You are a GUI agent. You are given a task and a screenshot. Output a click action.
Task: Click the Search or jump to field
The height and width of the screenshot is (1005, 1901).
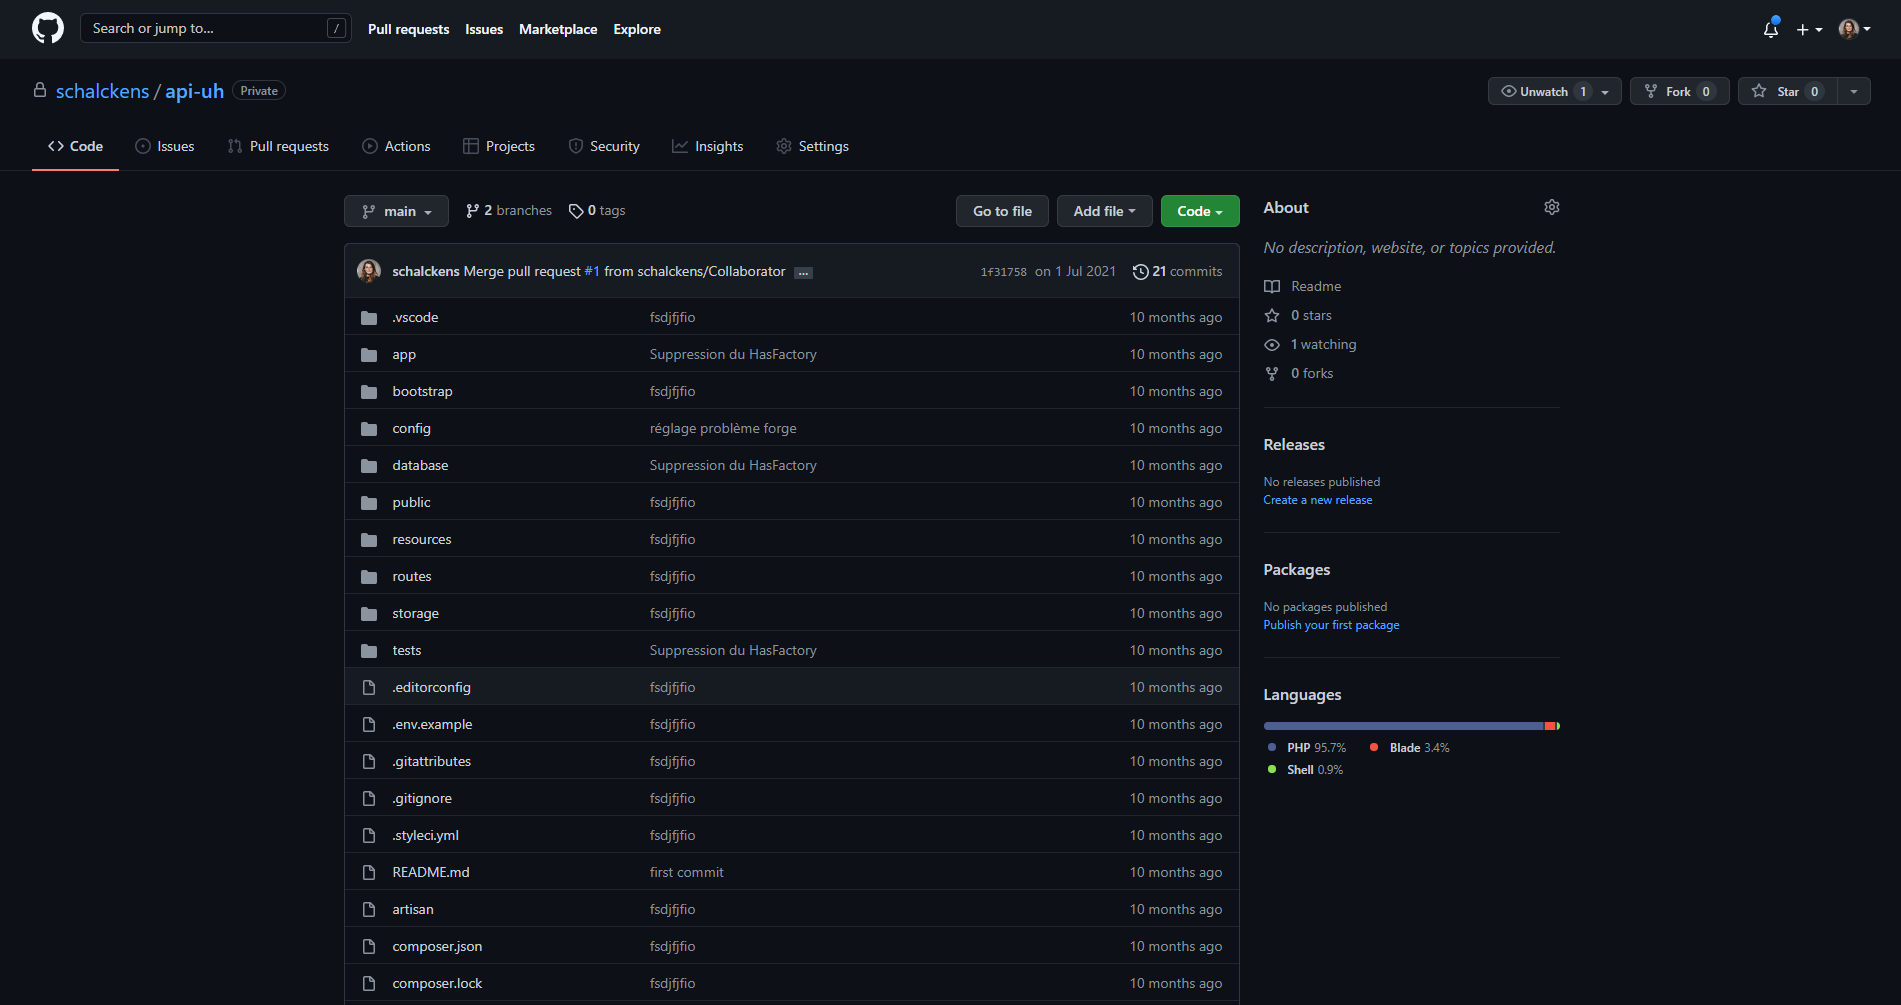click(x=215, y=28)
